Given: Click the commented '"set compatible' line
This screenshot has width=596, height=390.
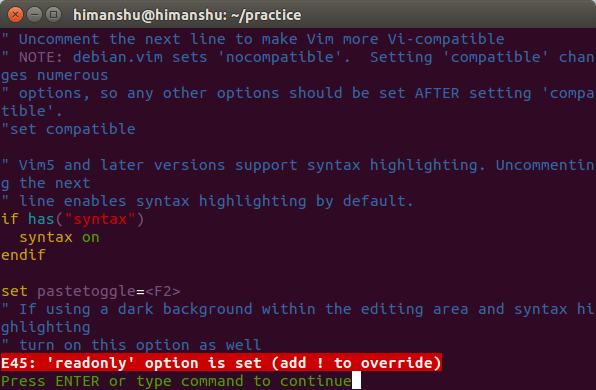Looking at the screenshot, I should (68, 129).
